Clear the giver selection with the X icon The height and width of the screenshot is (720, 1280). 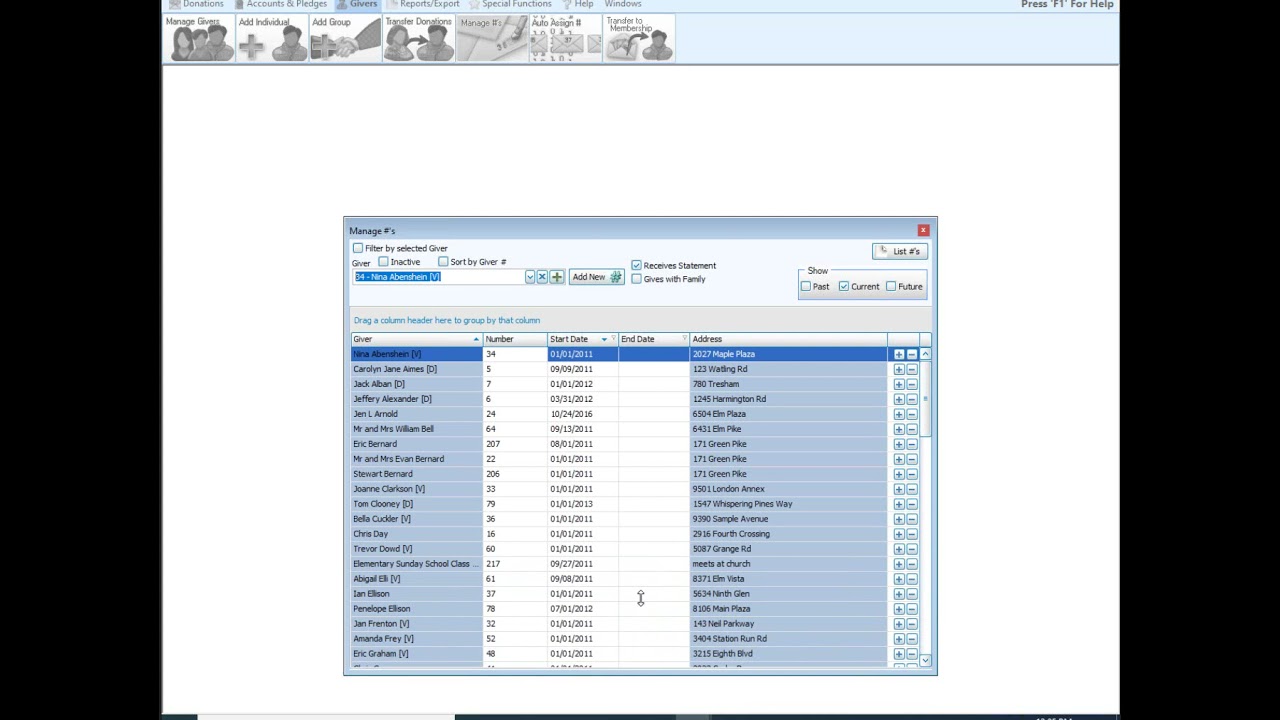(542, 276)
